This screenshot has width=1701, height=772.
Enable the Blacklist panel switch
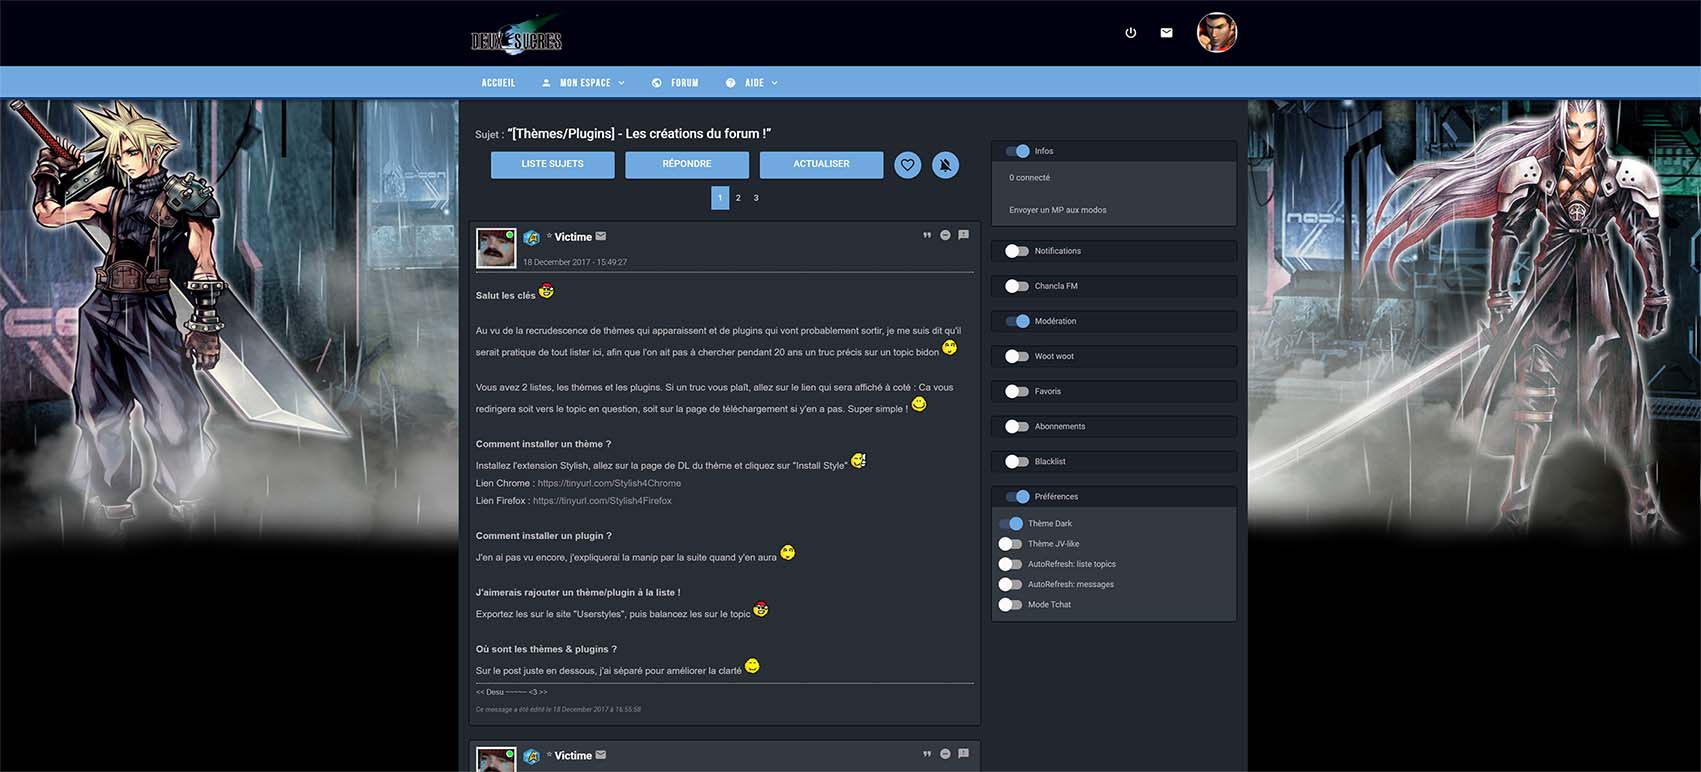(1017, 461)
